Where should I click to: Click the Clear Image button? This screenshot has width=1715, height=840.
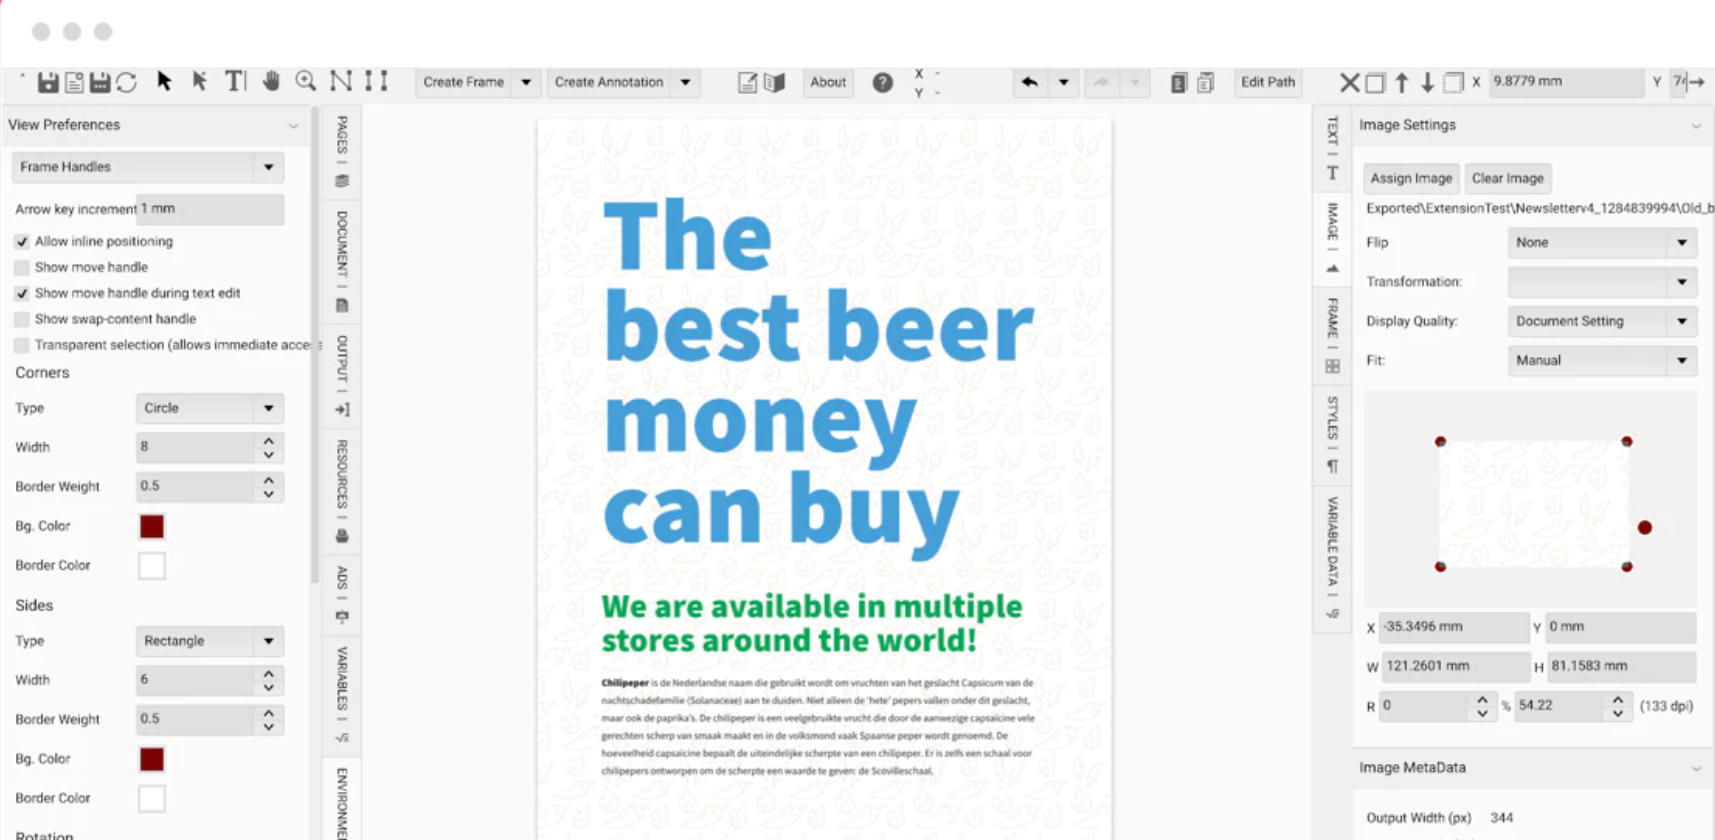tap(1508, 178)
